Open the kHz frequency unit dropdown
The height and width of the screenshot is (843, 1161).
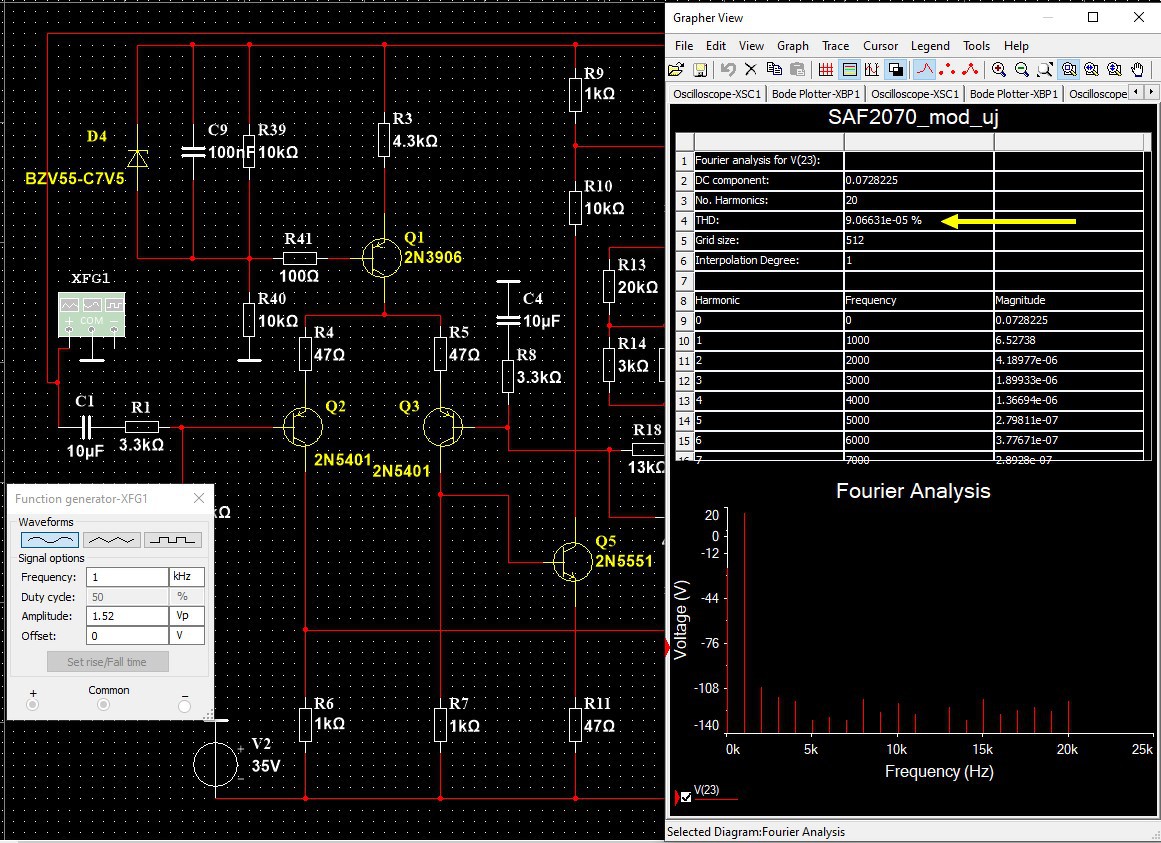pyautogui.click(x=187, y=577)
